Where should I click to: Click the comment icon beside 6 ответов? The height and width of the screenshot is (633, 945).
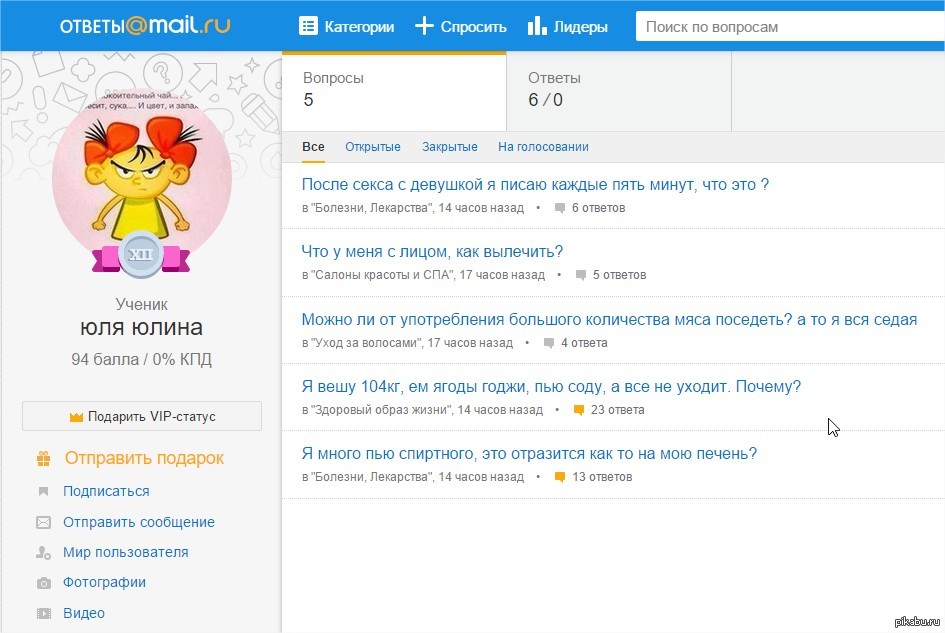coord(560,208)
